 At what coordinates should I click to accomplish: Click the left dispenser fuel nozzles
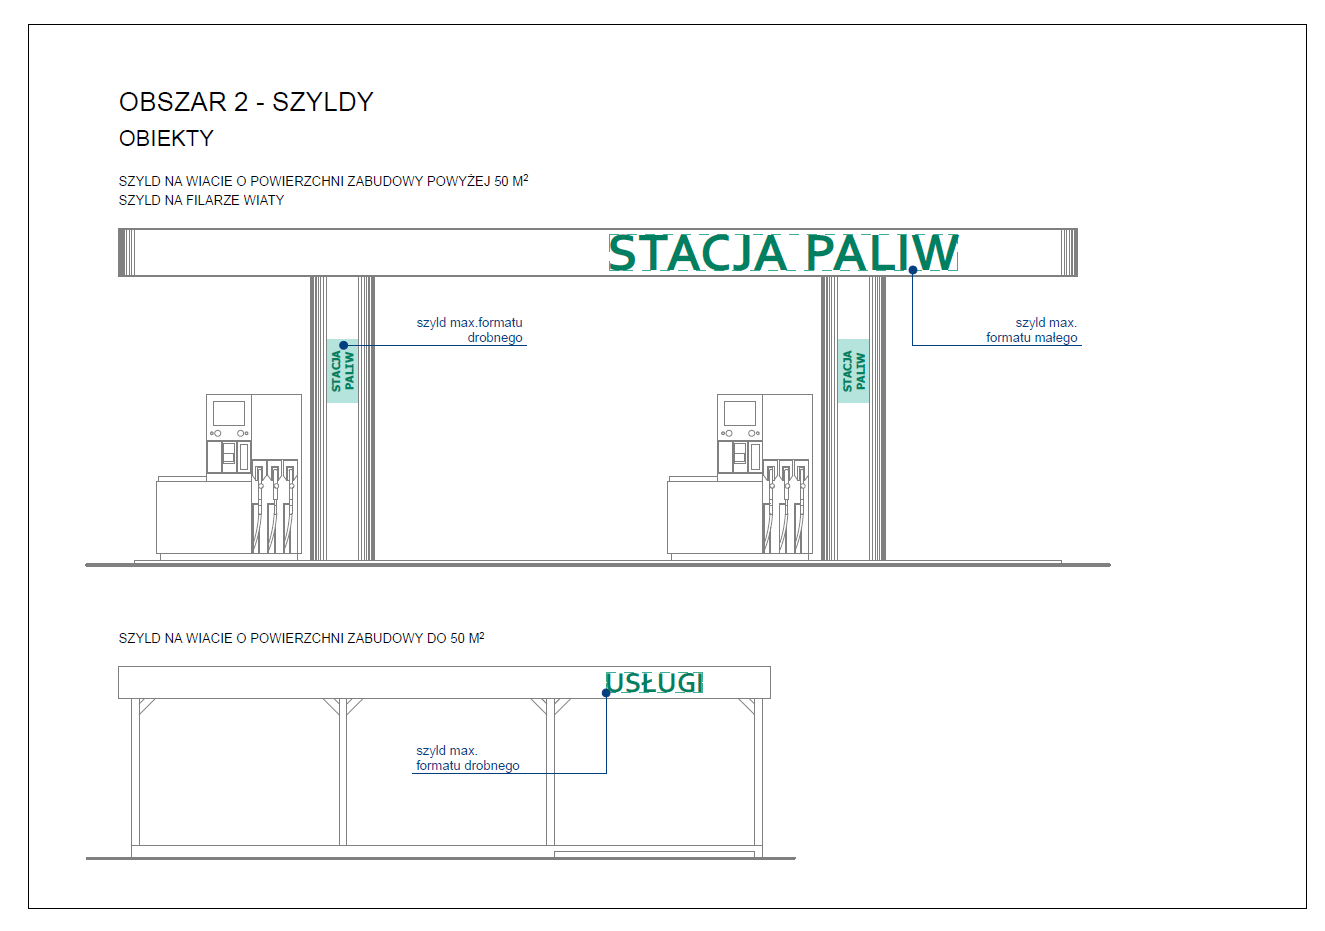(275, 505)
